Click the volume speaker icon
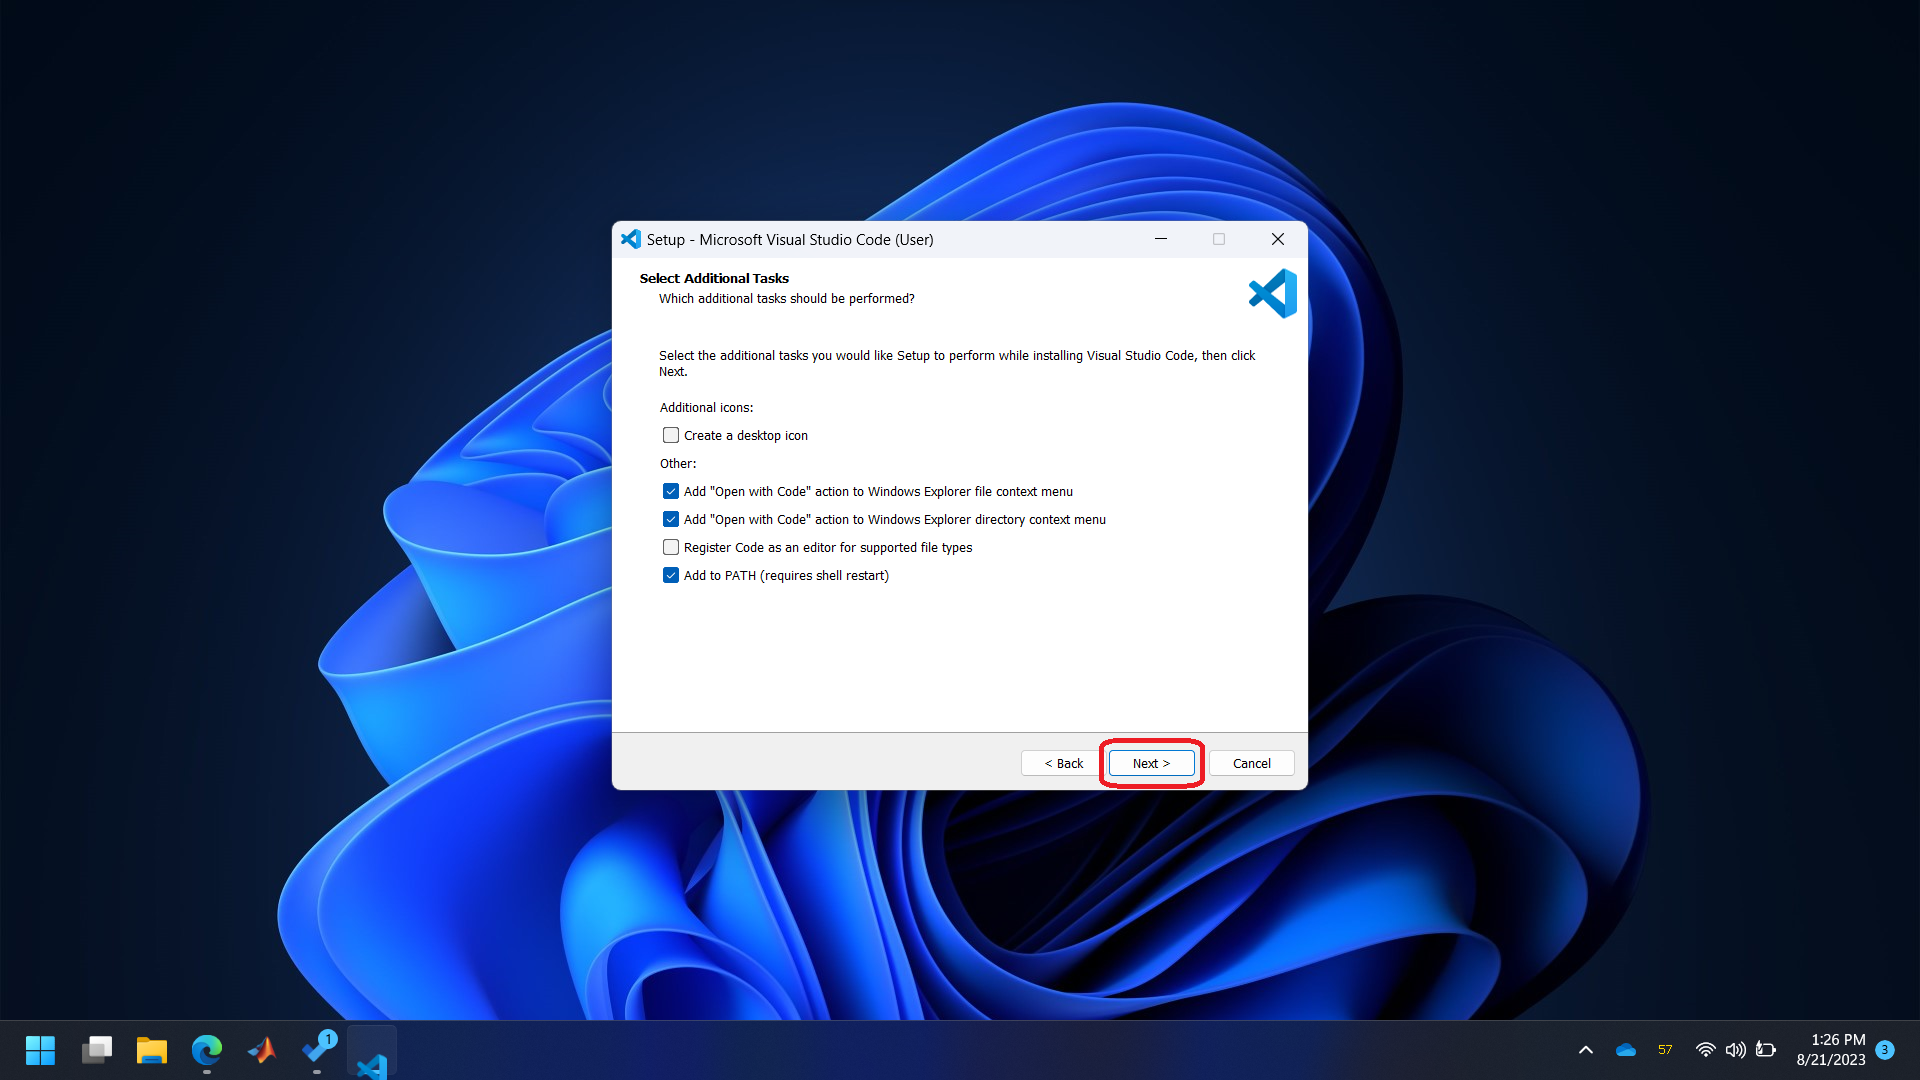The image size is (1920, 1080). click(1735, 1050)
